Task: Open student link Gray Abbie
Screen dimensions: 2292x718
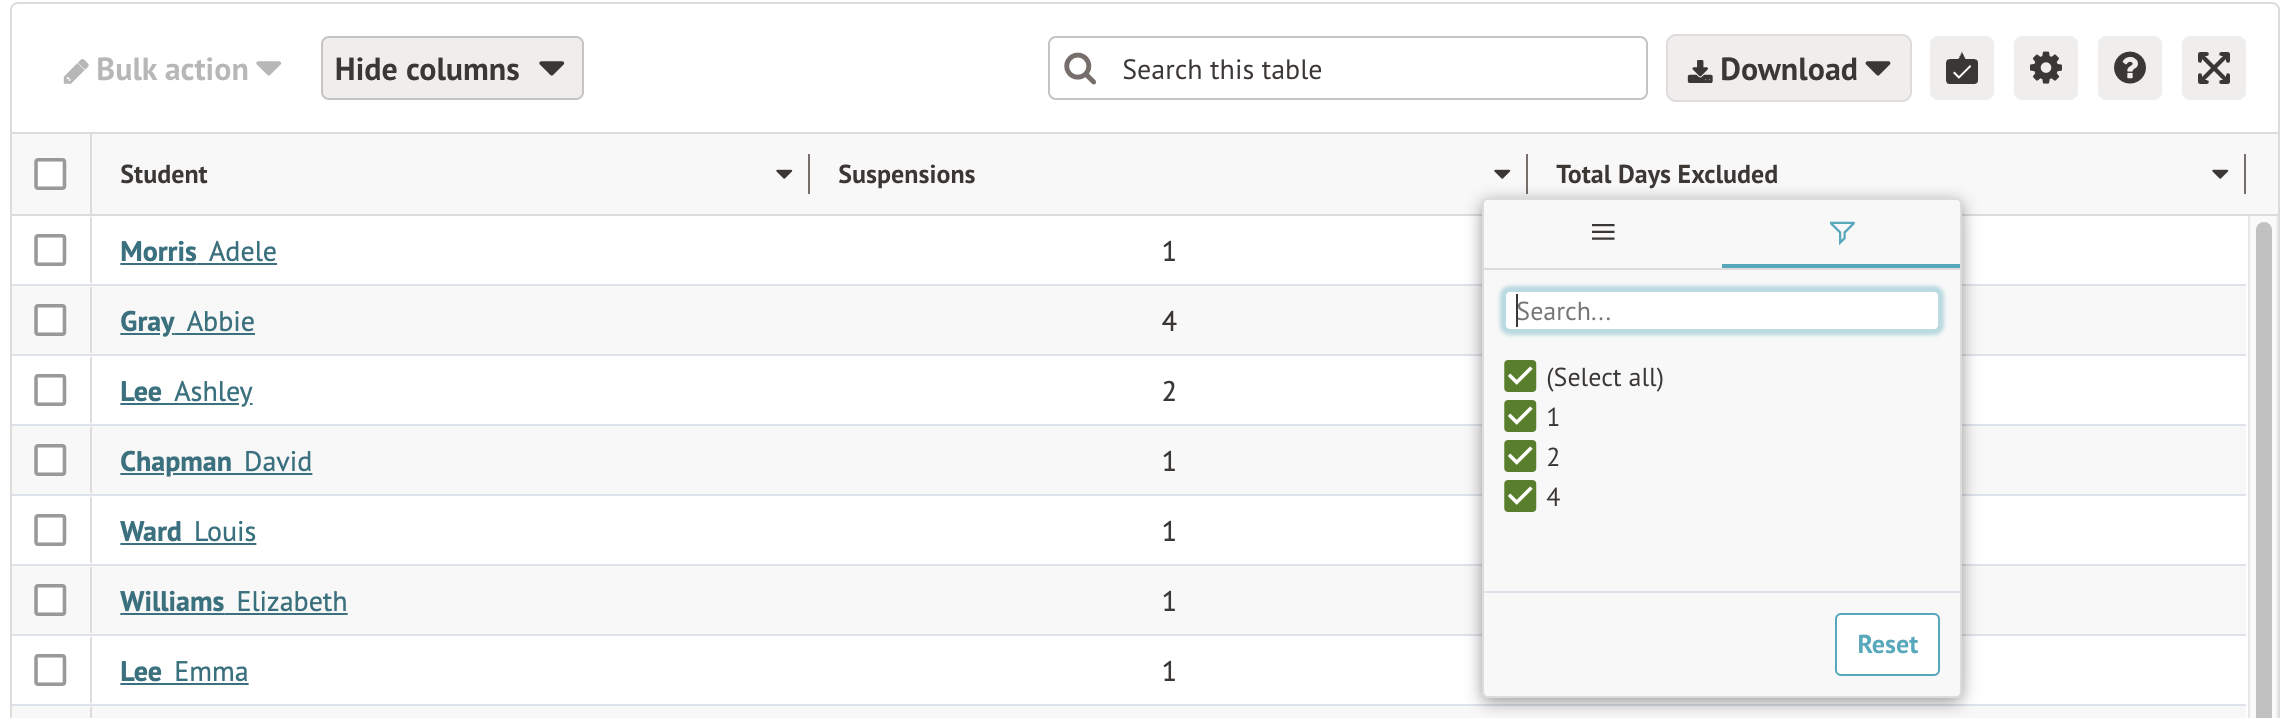Action: (x=187, y=322)
